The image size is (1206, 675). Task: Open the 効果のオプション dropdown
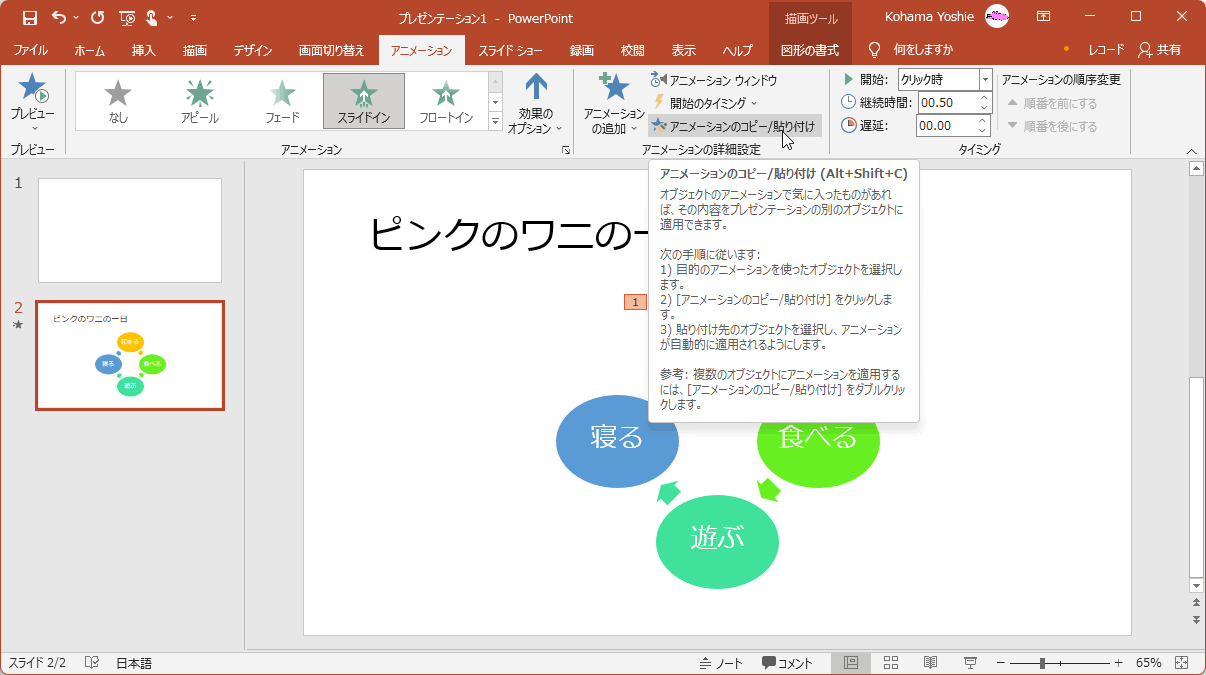pyautogui.click(x=534, y=110)
